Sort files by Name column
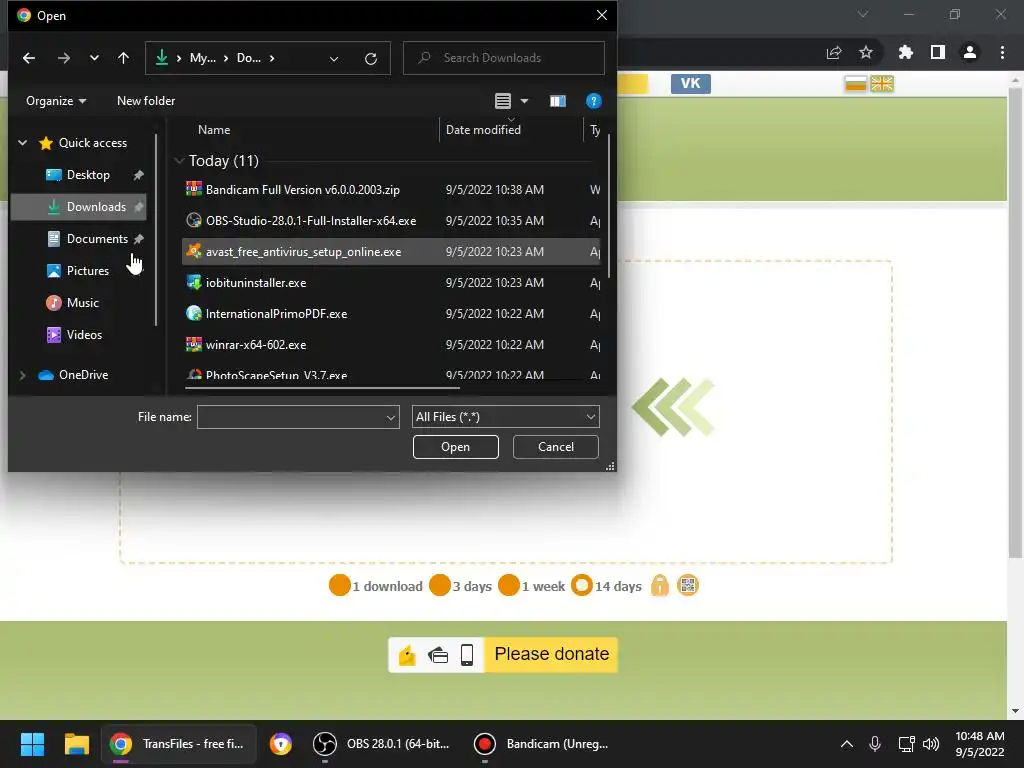Screen dimensions: 1024x768 214,130
